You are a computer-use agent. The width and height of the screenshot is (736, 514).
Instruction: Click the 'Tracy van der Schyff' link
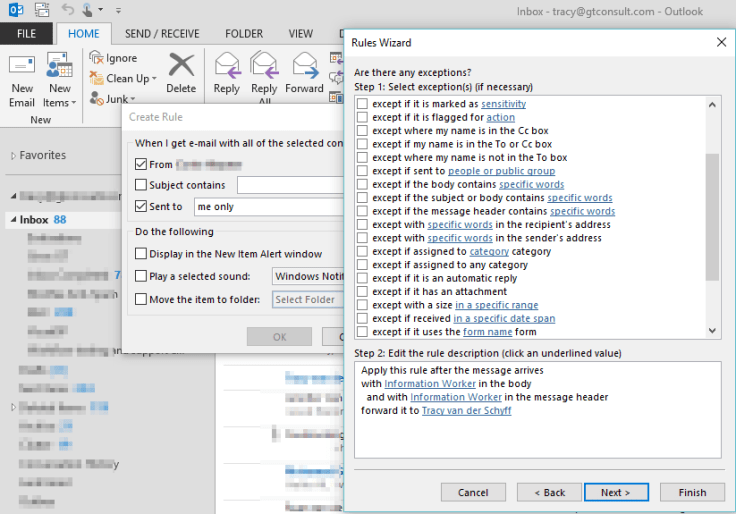tap(467, 411)
